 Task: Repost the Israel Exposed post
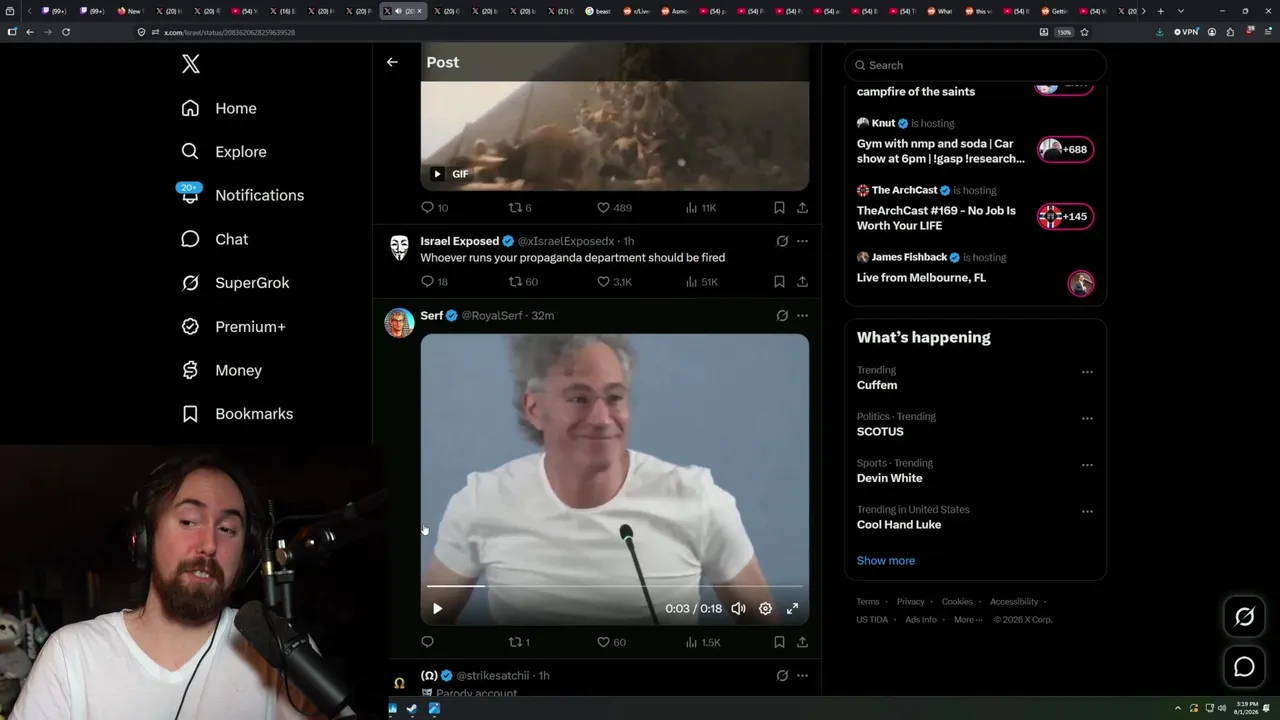pyautogui.click(x=523, y=282)
